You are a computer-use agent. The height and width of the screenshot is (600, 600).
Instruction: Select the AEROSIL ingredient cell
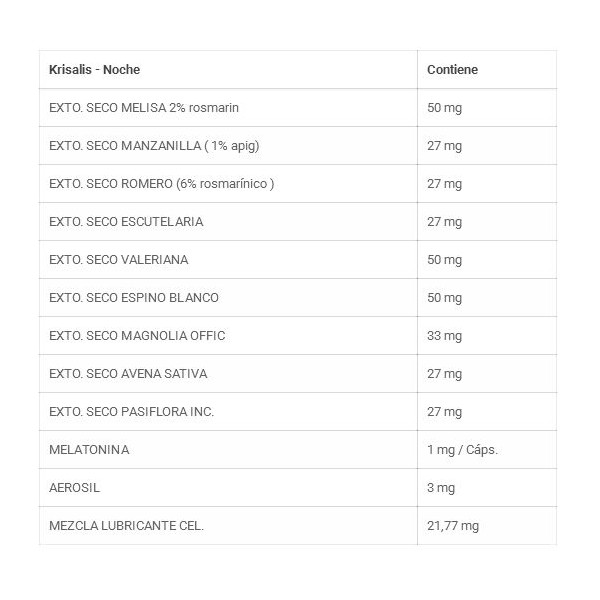[75, 487]
